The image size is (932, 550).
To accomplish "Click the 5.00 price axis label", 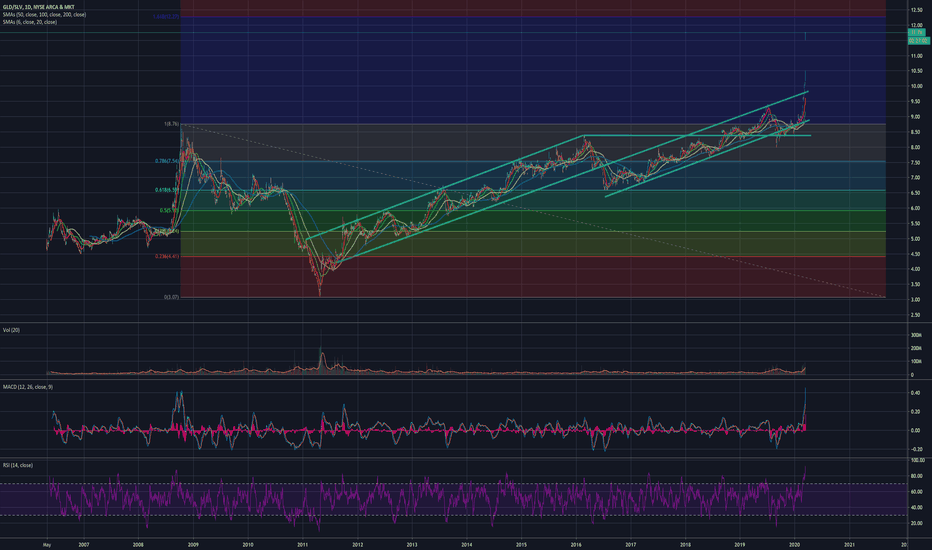I will tap(916, 239).
